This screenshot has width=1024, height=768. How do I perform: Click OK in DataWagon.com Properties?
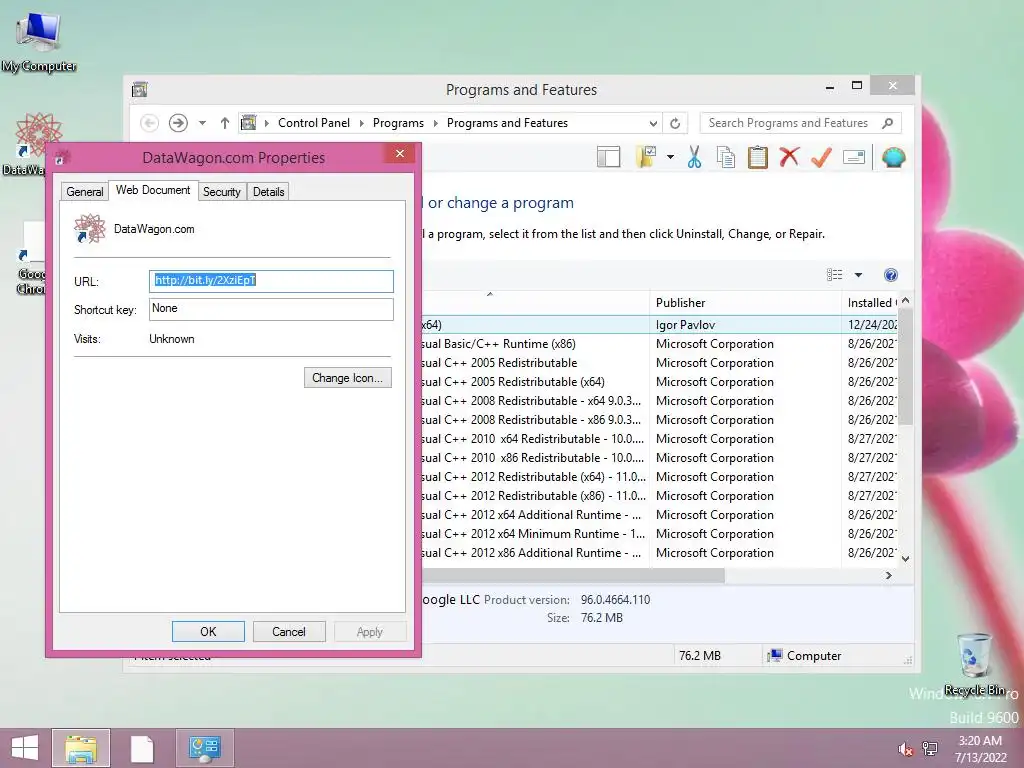[208, 632]
